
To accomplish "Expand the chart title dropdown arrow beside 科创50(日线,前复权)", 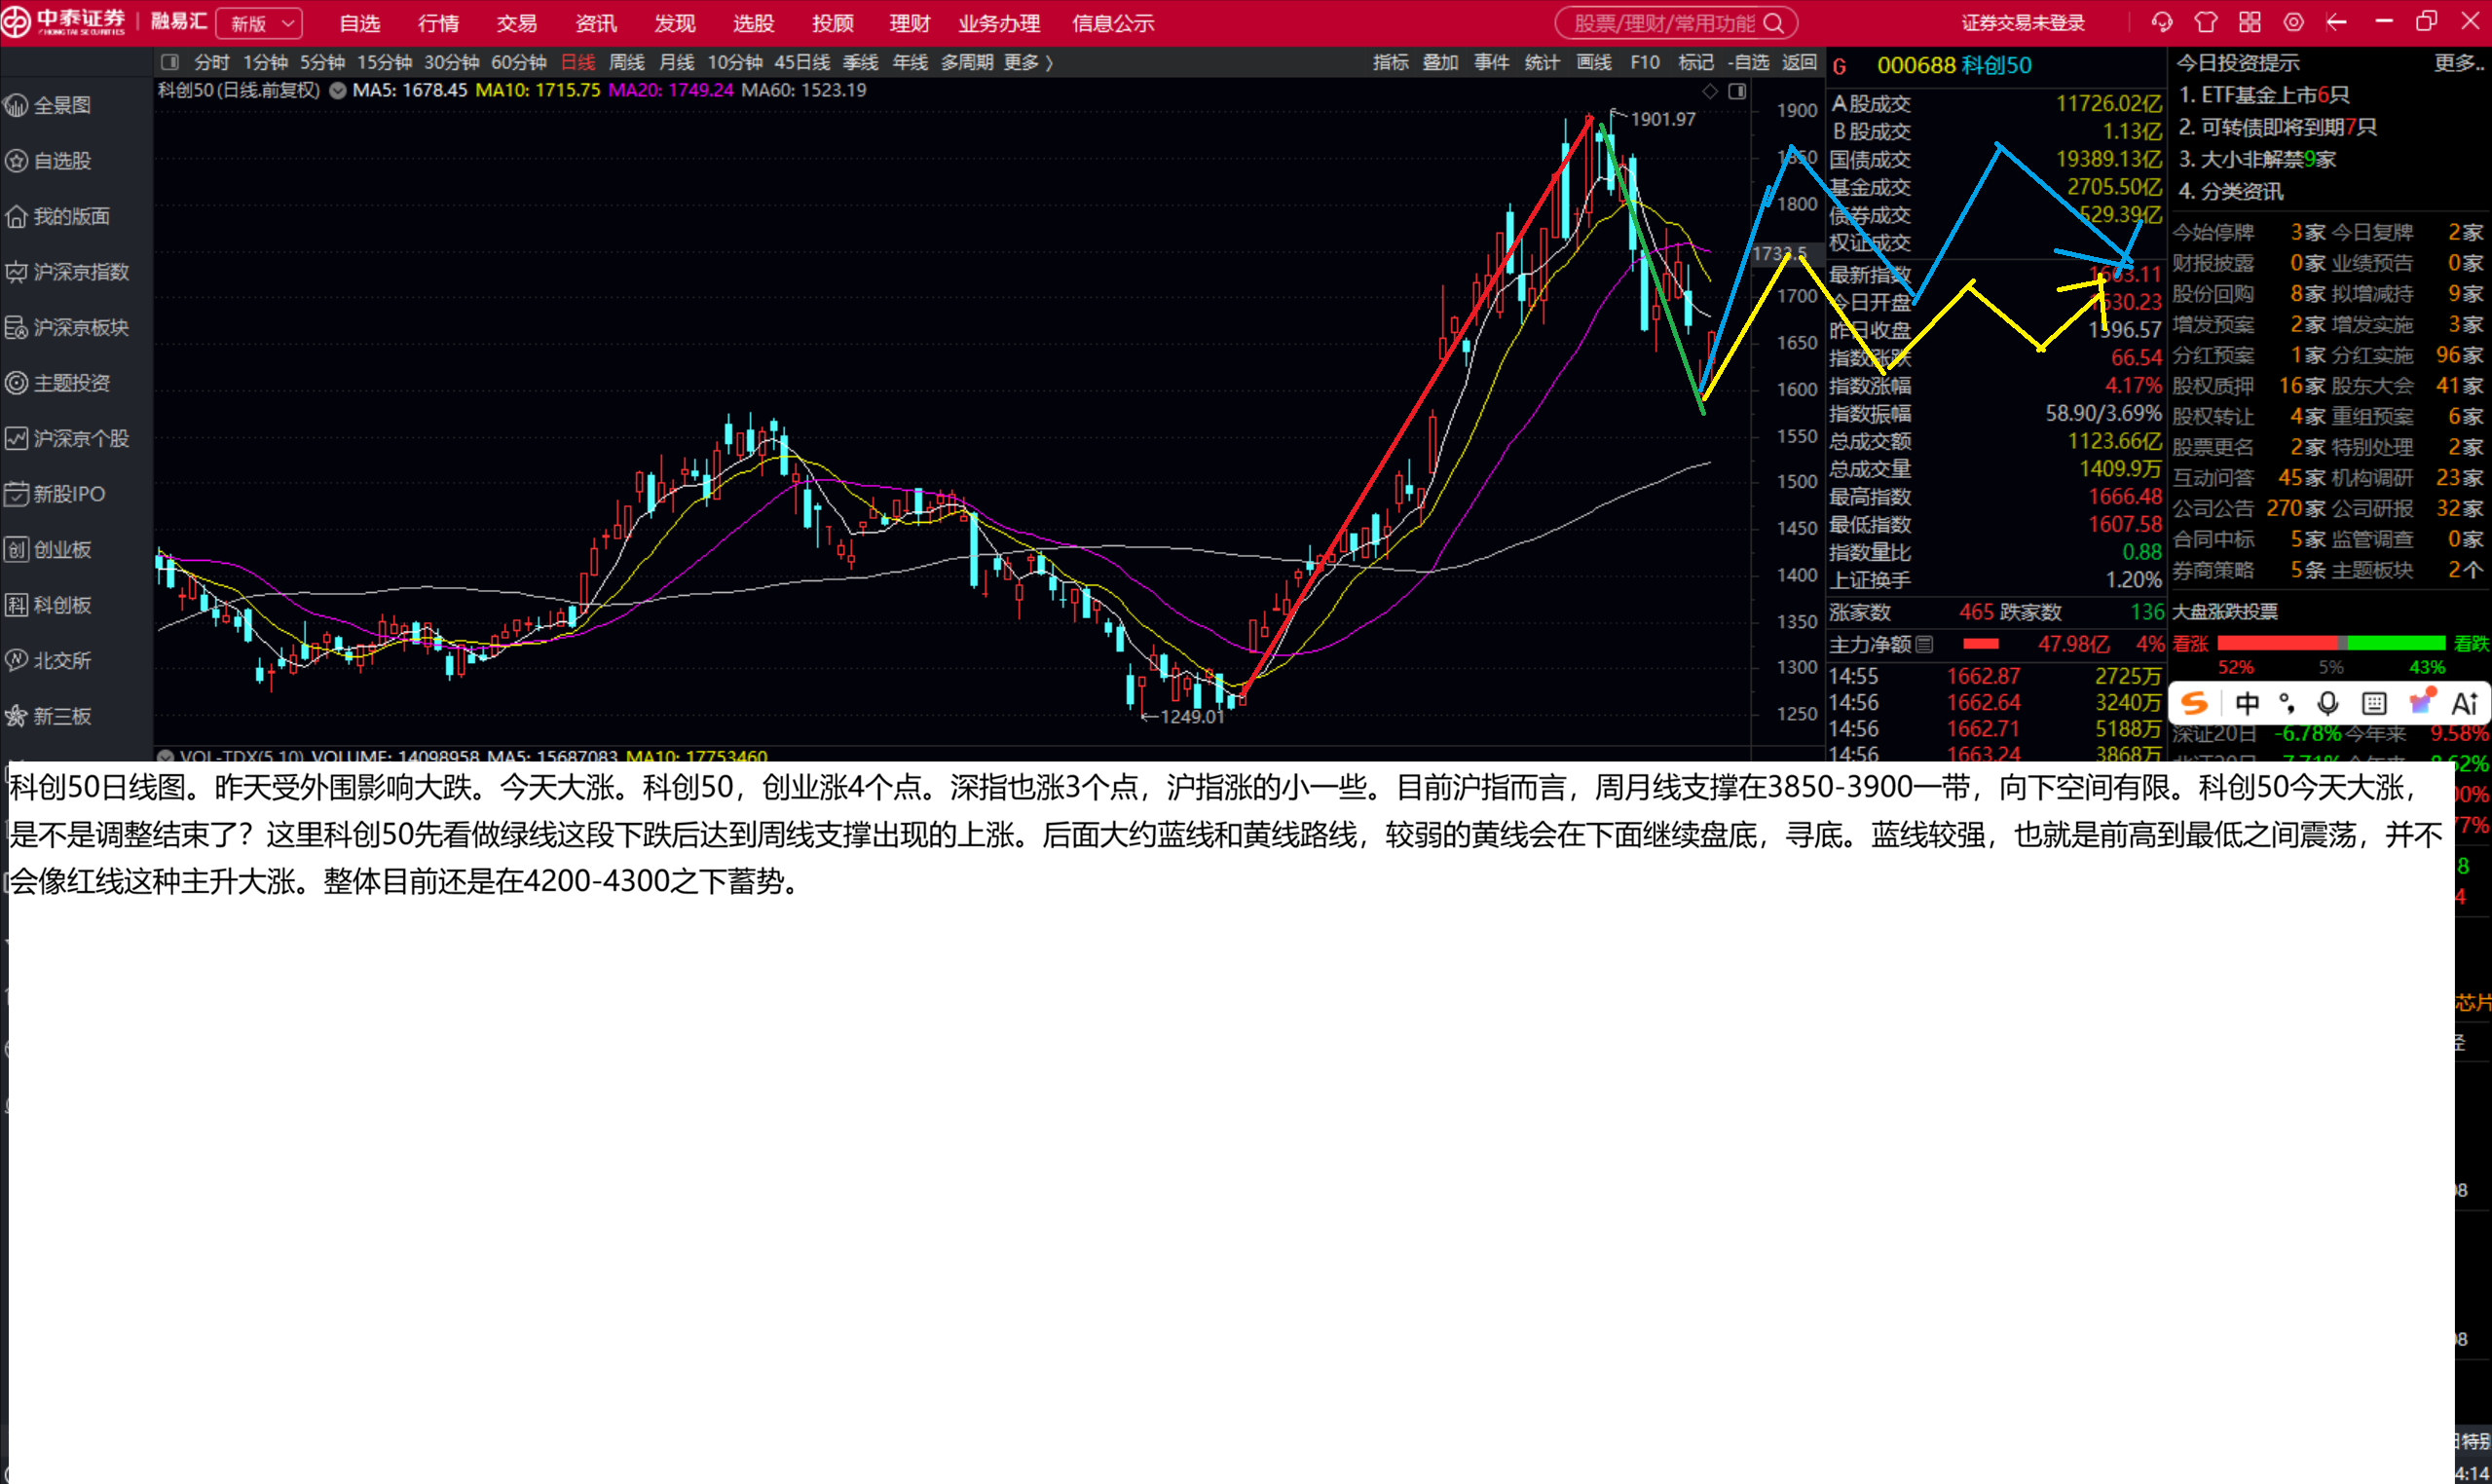I will 338,90.
